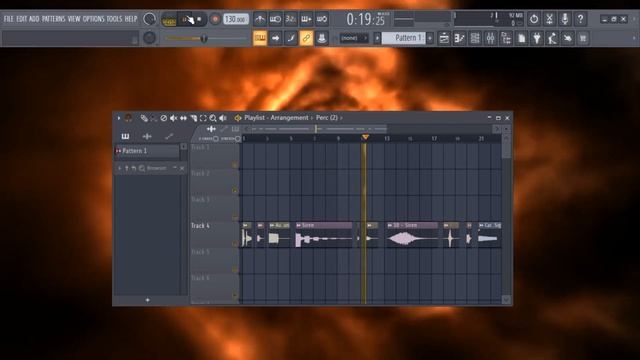
Task: Click the master volume knob
Action: pos(149,19)
